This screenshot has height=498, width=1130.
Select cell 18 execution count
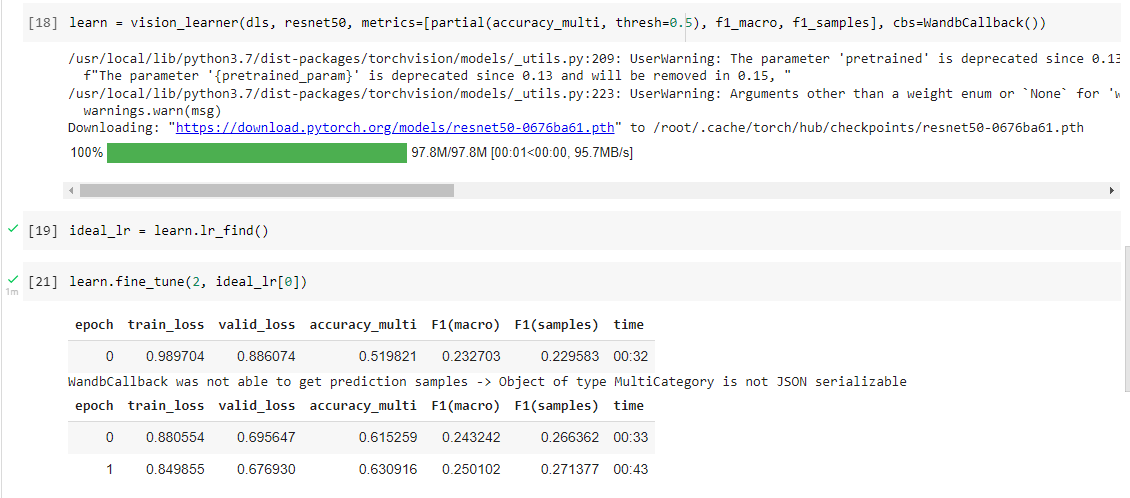click(43, 23)
